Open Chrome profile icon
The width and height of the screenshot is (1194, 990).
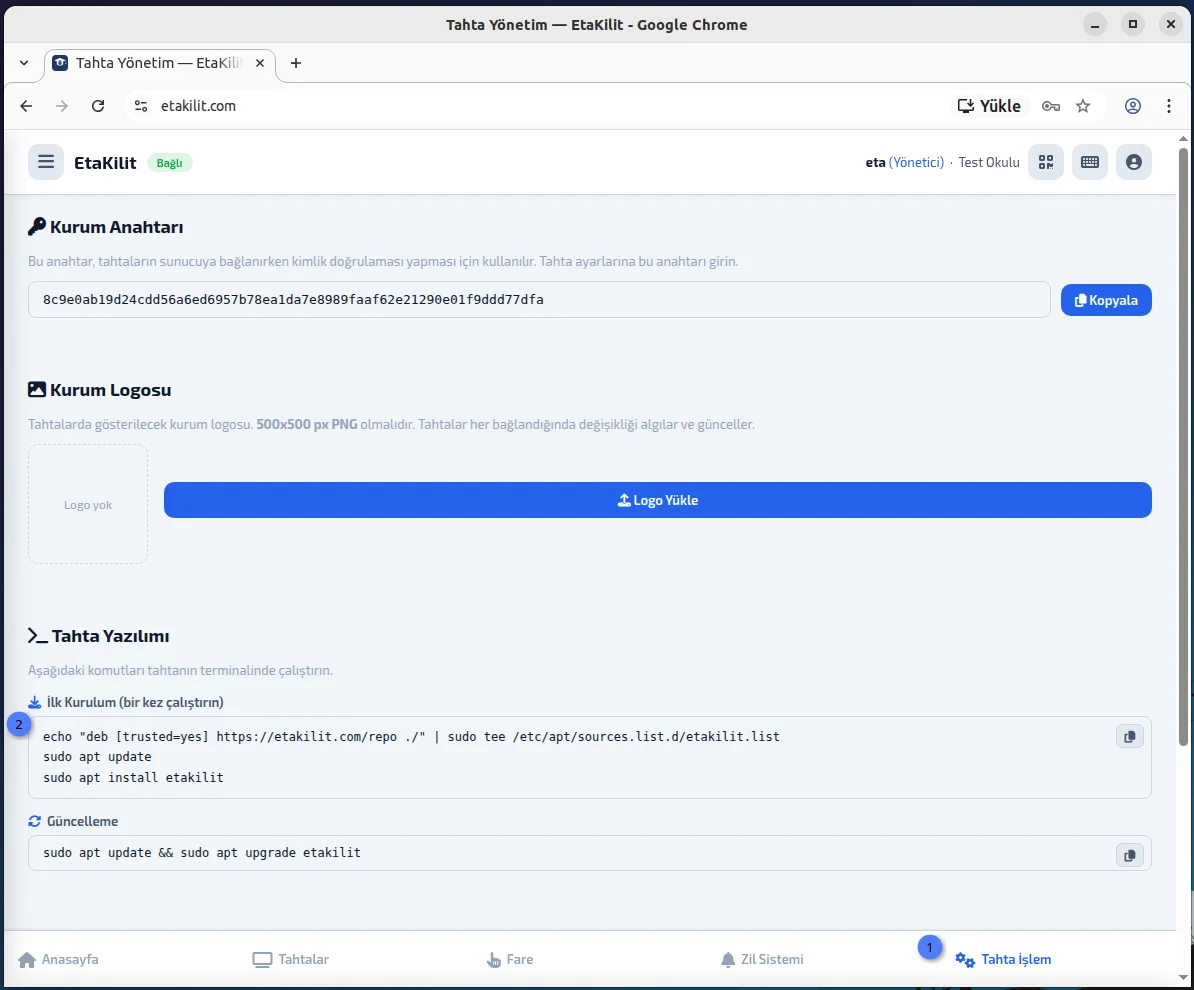tap(1133, 106)
